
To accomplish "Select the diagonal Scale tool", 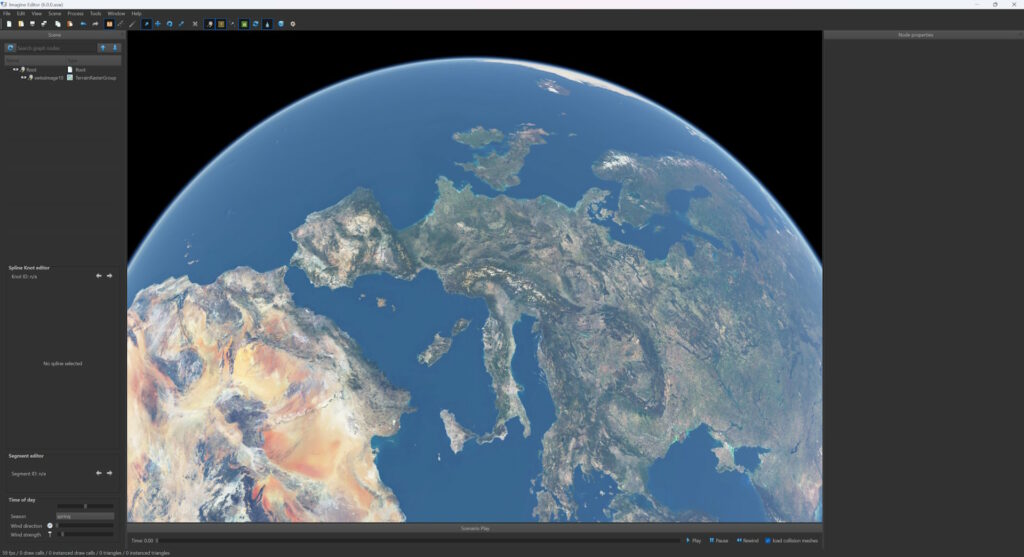I will (181, 24).
